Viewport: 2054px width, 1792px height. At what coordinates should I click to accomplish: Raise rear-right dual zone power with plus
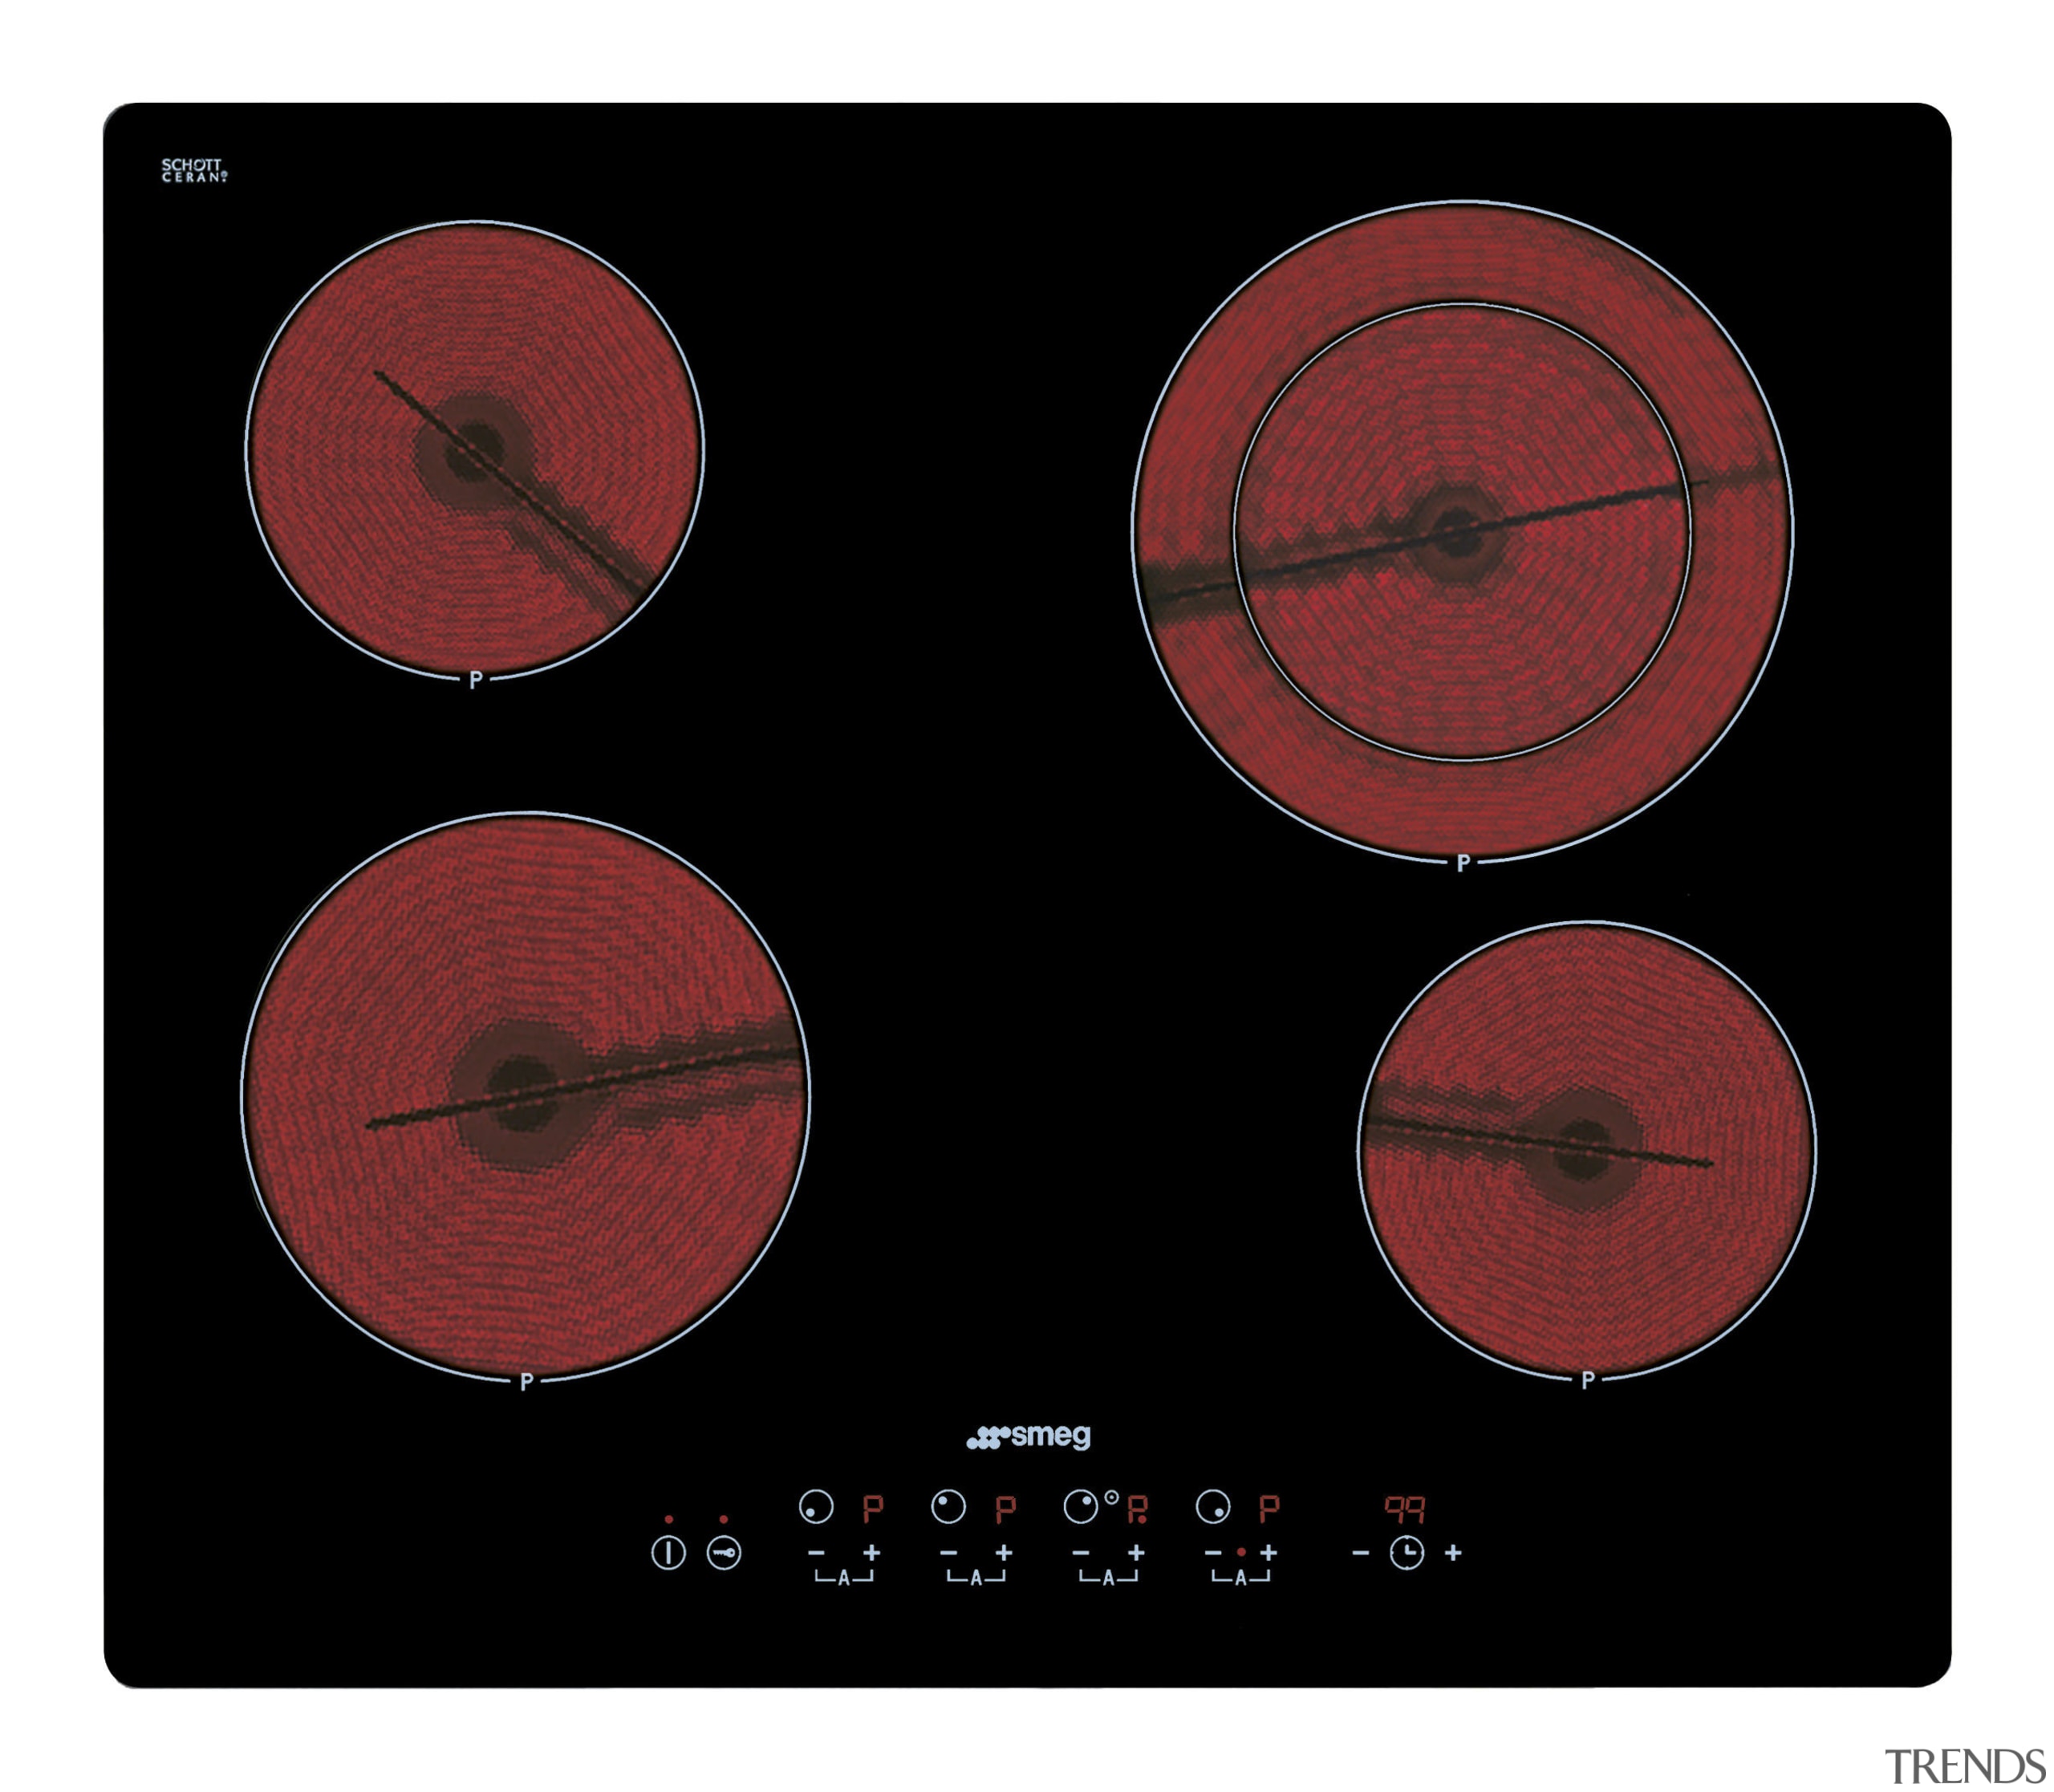(x=1136, y=1553)
